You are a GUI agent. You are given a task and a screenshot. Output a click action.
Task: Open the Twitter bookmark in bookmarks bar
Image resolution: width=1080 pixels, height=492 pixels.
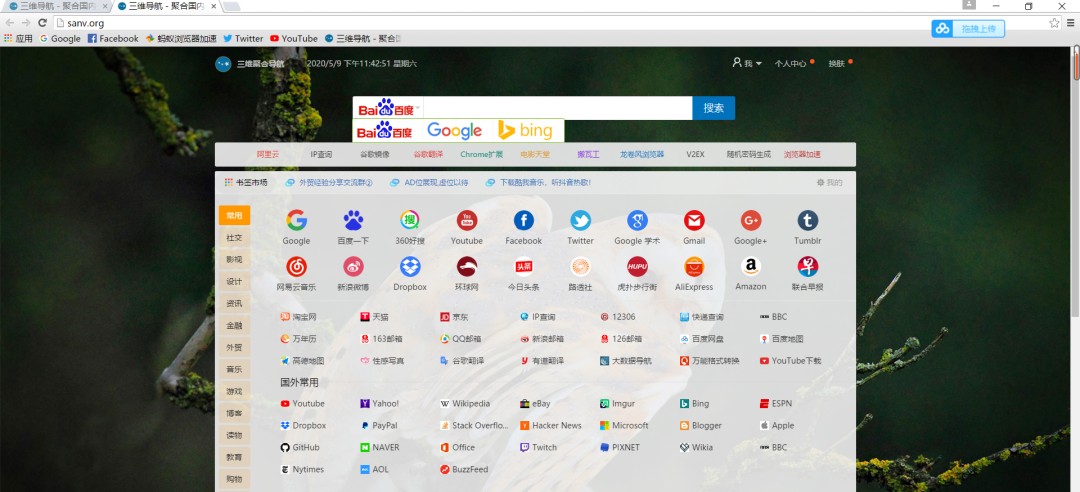coord(242,39)
